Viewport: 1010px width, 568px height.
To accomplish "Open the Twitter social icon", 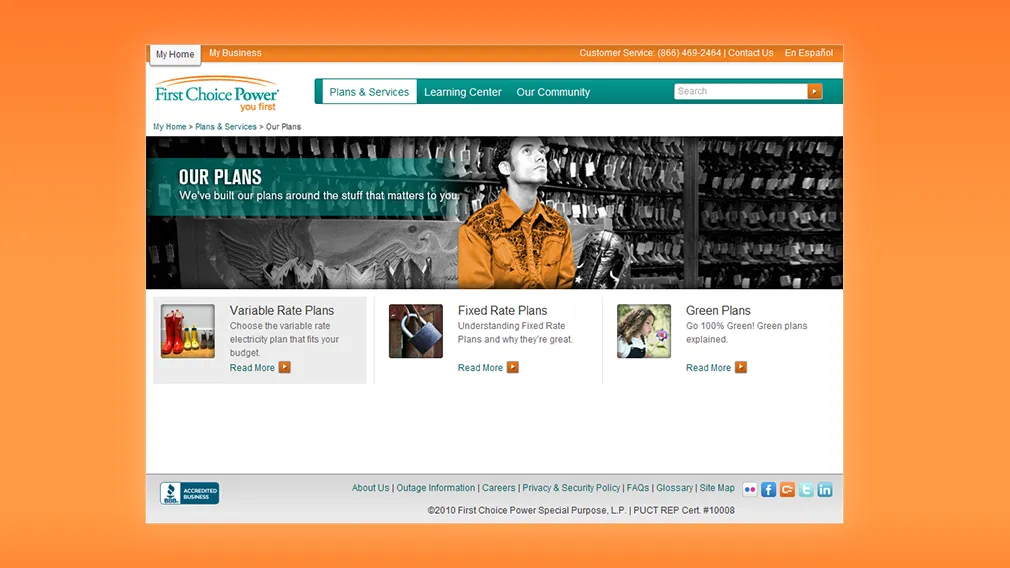I will click(806, 489).
